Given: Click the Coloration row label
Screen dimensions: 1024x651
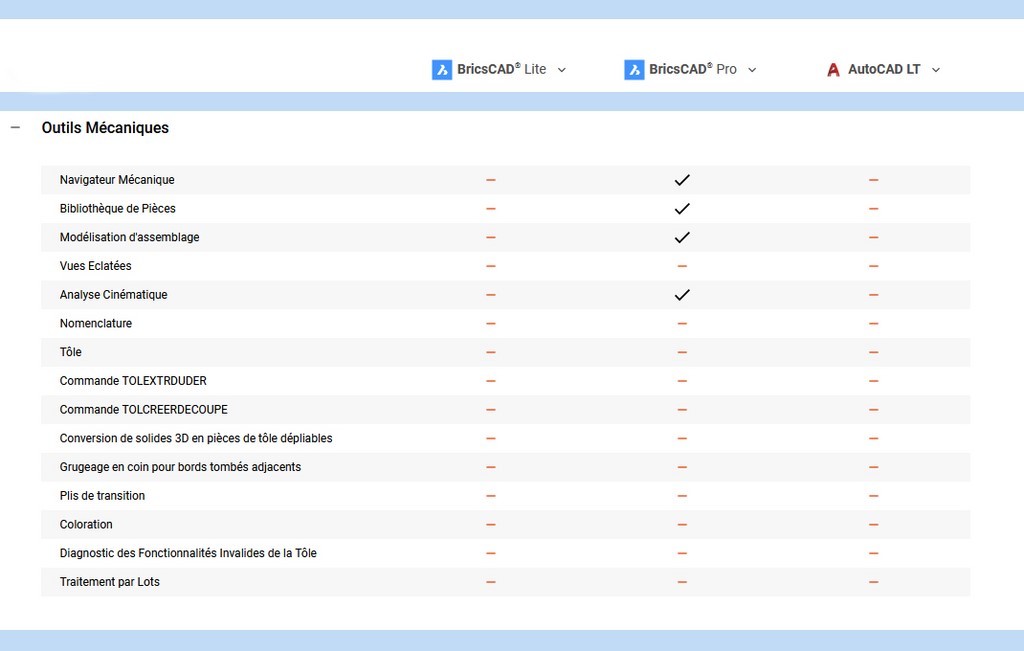Looking at the screenshot, I should (86, 524).
